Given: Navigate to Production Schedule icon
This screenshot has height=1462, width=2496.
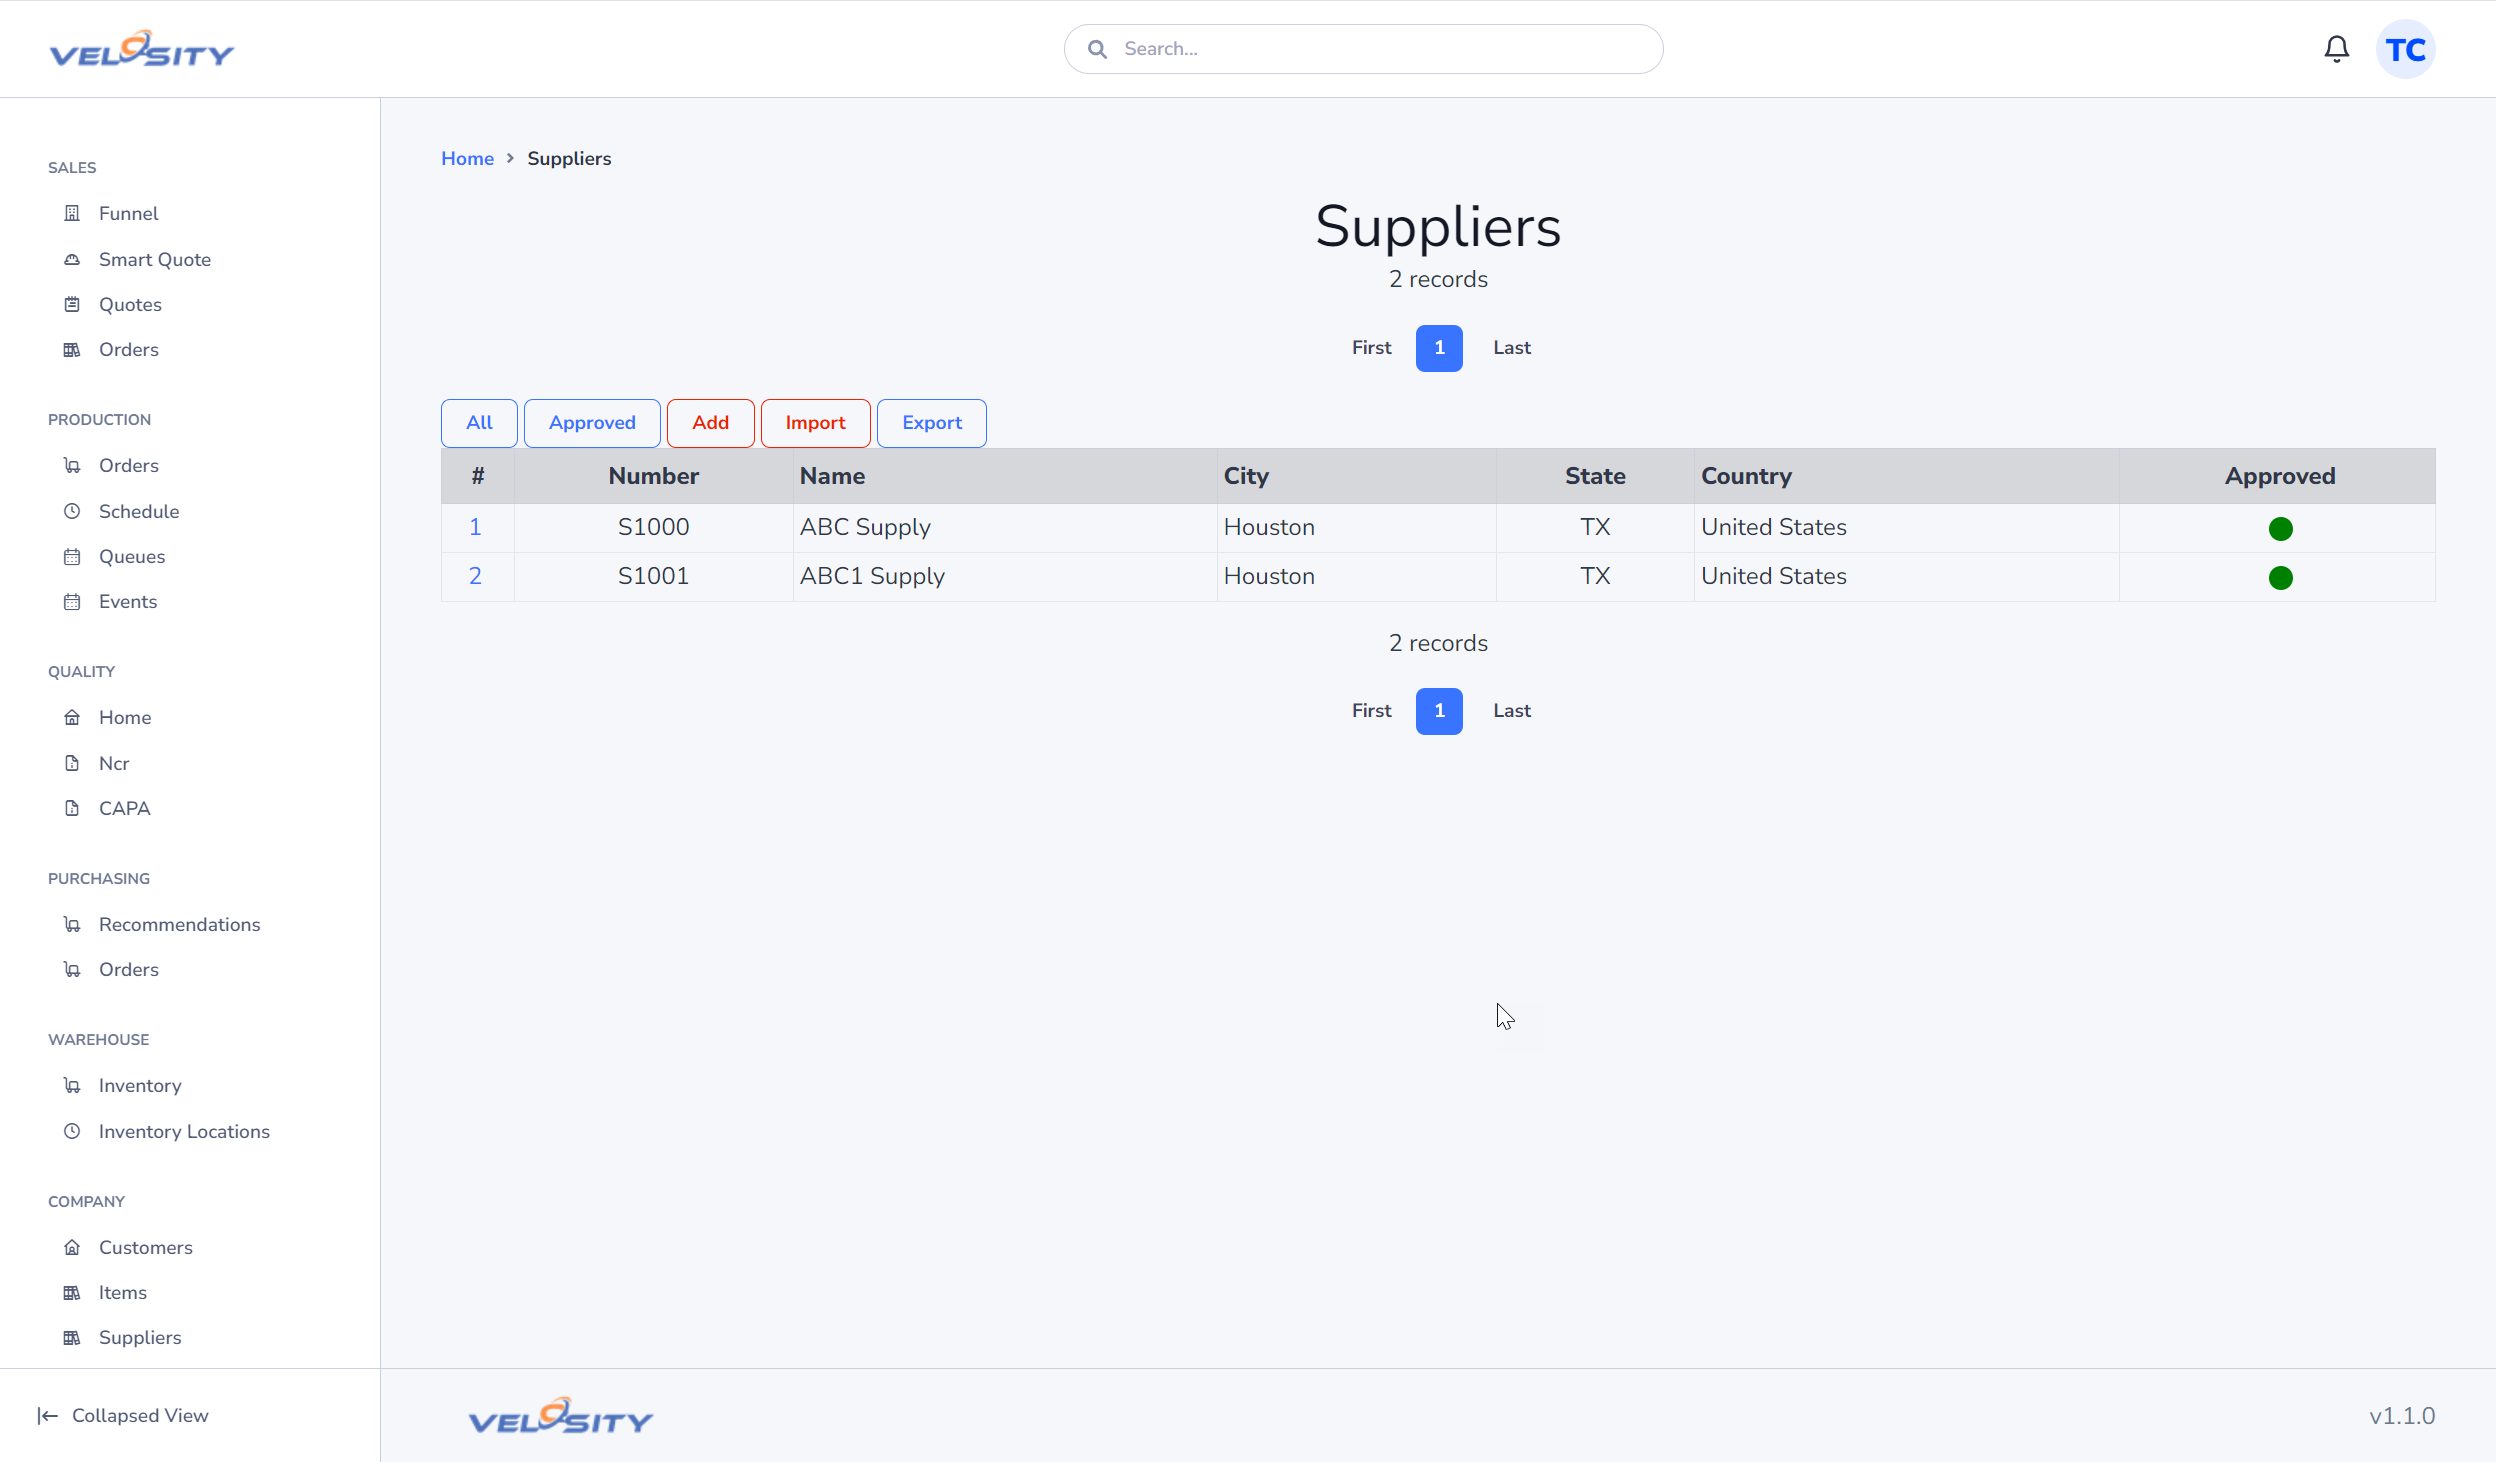Looking at the screenshot, I should point(71,510).
